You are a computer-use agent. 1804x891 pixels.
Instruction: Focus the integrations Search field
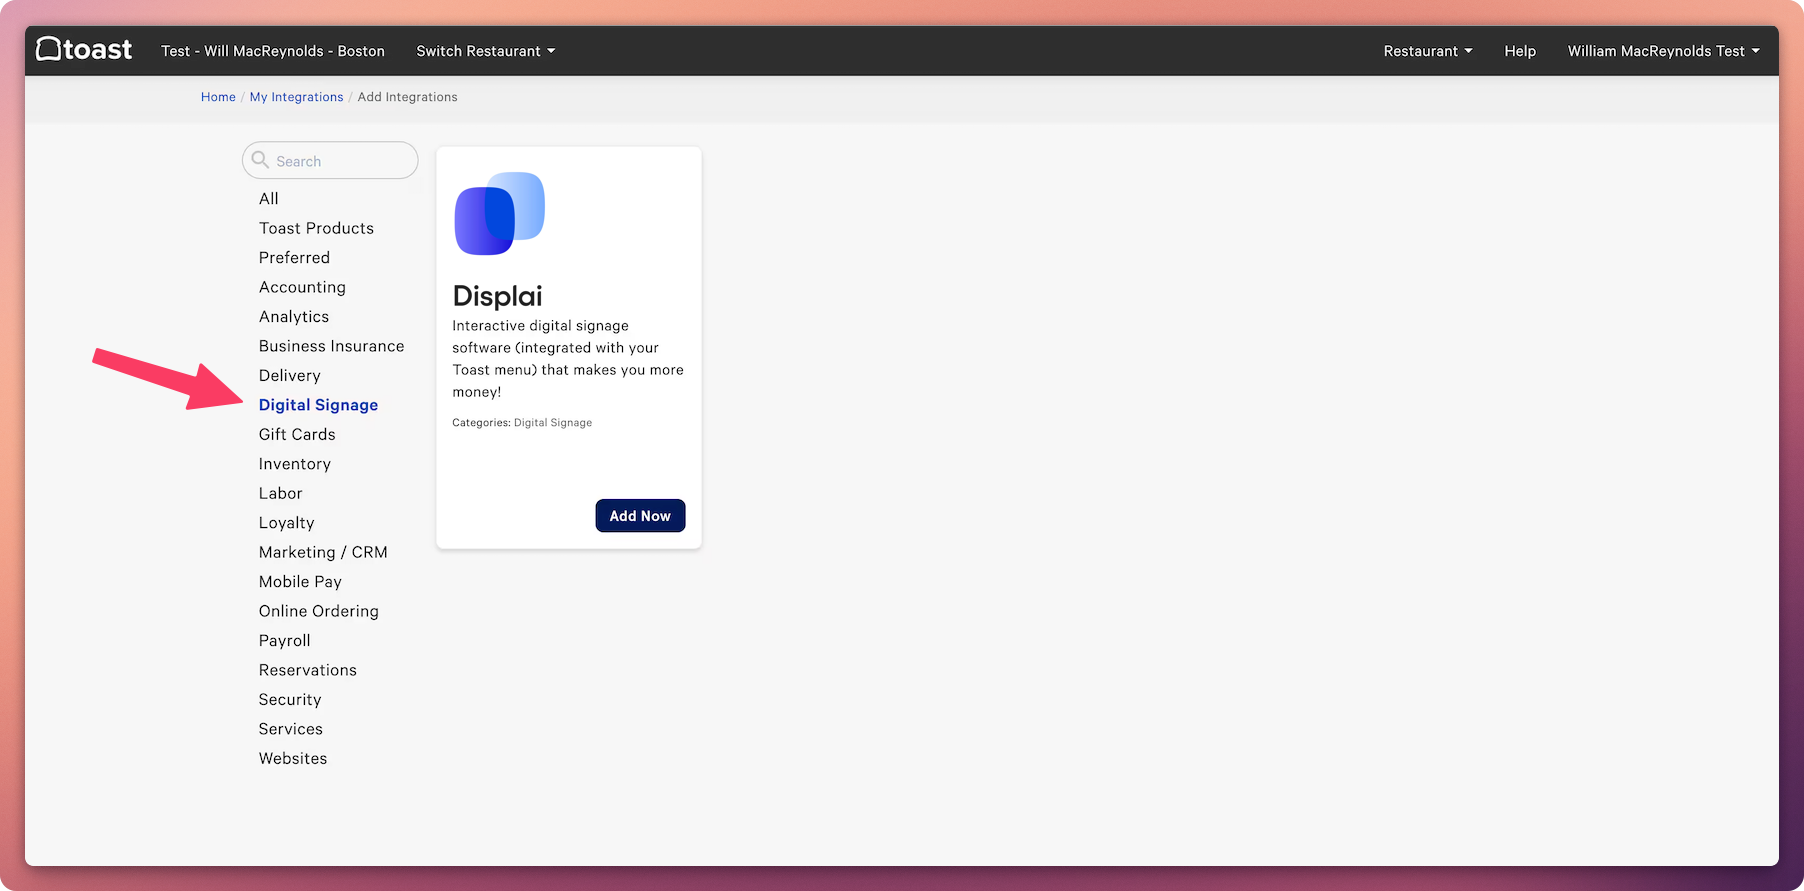point(330,160)
